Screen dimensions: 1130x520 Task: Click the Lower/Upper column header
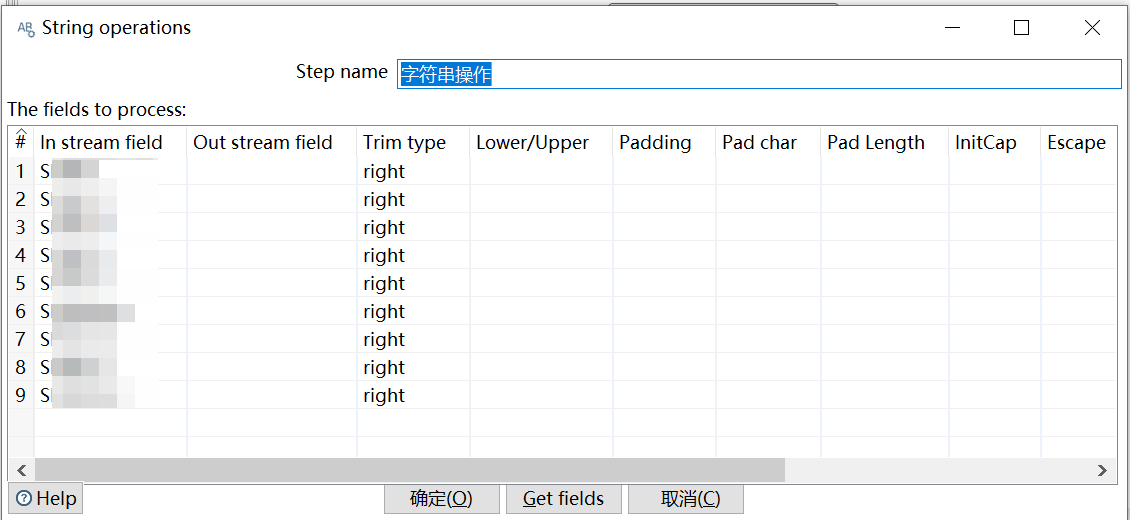click(541, 143)
